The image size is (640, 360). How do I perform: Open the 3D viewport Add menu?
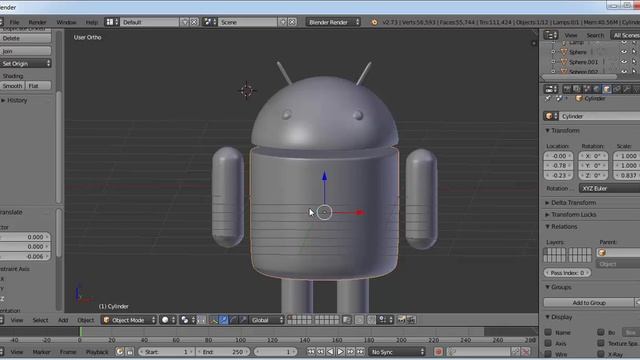(63, 320)
